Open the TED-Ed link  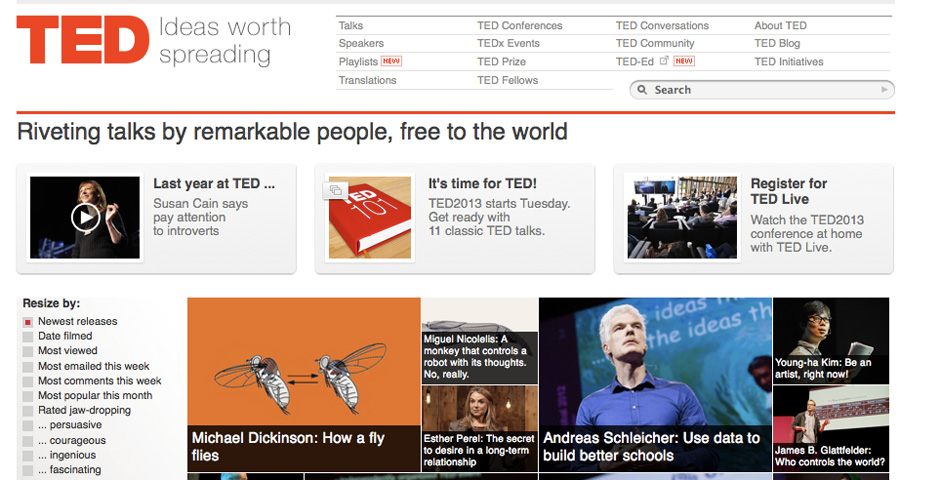(x=634, y=61)
